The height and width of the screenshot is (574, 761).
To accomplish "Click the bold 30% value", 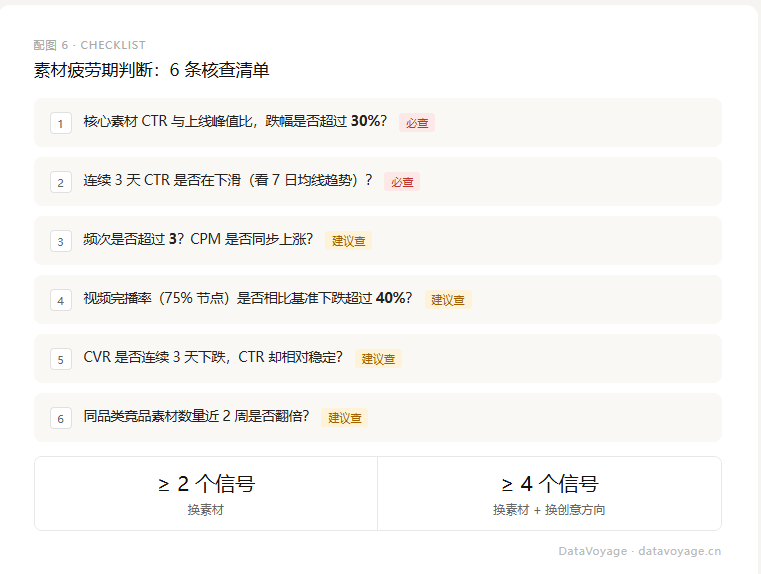I will [x=365, y=121].
